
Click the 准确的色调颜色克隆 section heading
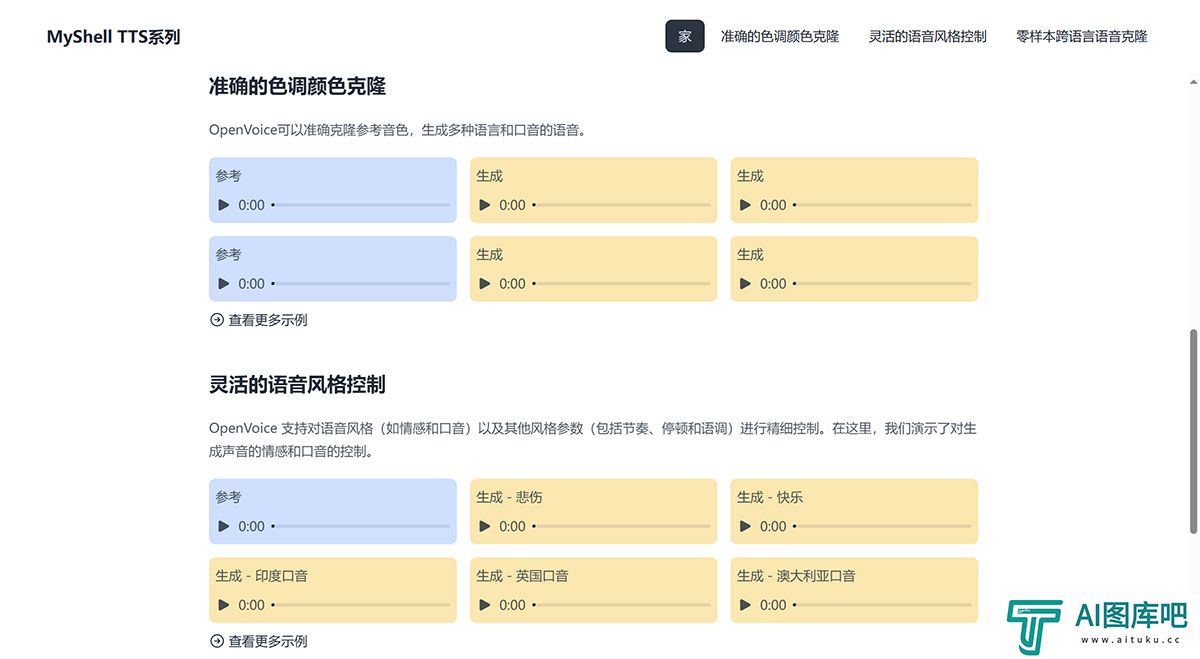click(297, 86)
